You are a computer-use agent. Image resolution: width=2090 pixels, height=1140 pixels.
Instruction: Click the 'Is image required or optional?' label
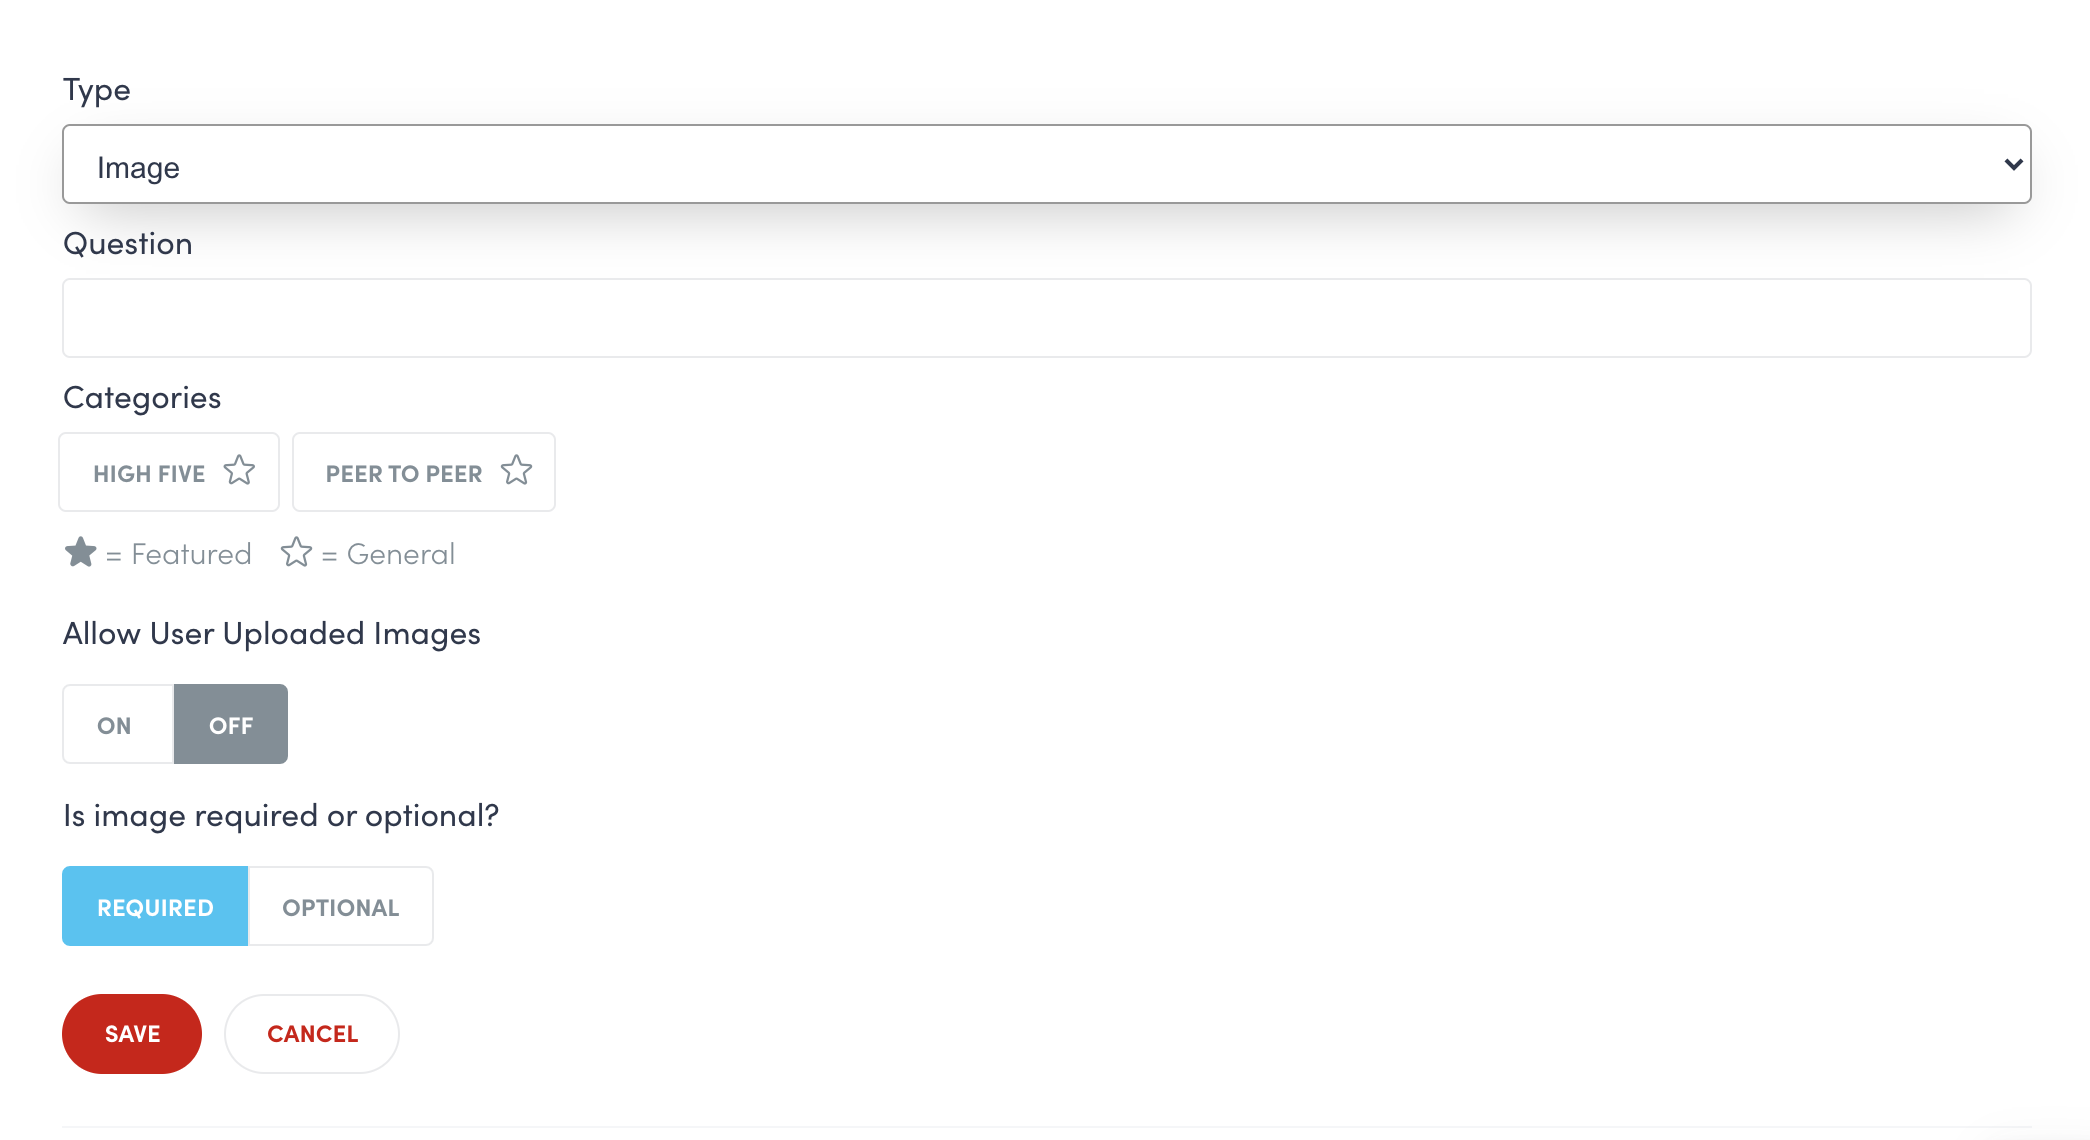click(281, 816)
